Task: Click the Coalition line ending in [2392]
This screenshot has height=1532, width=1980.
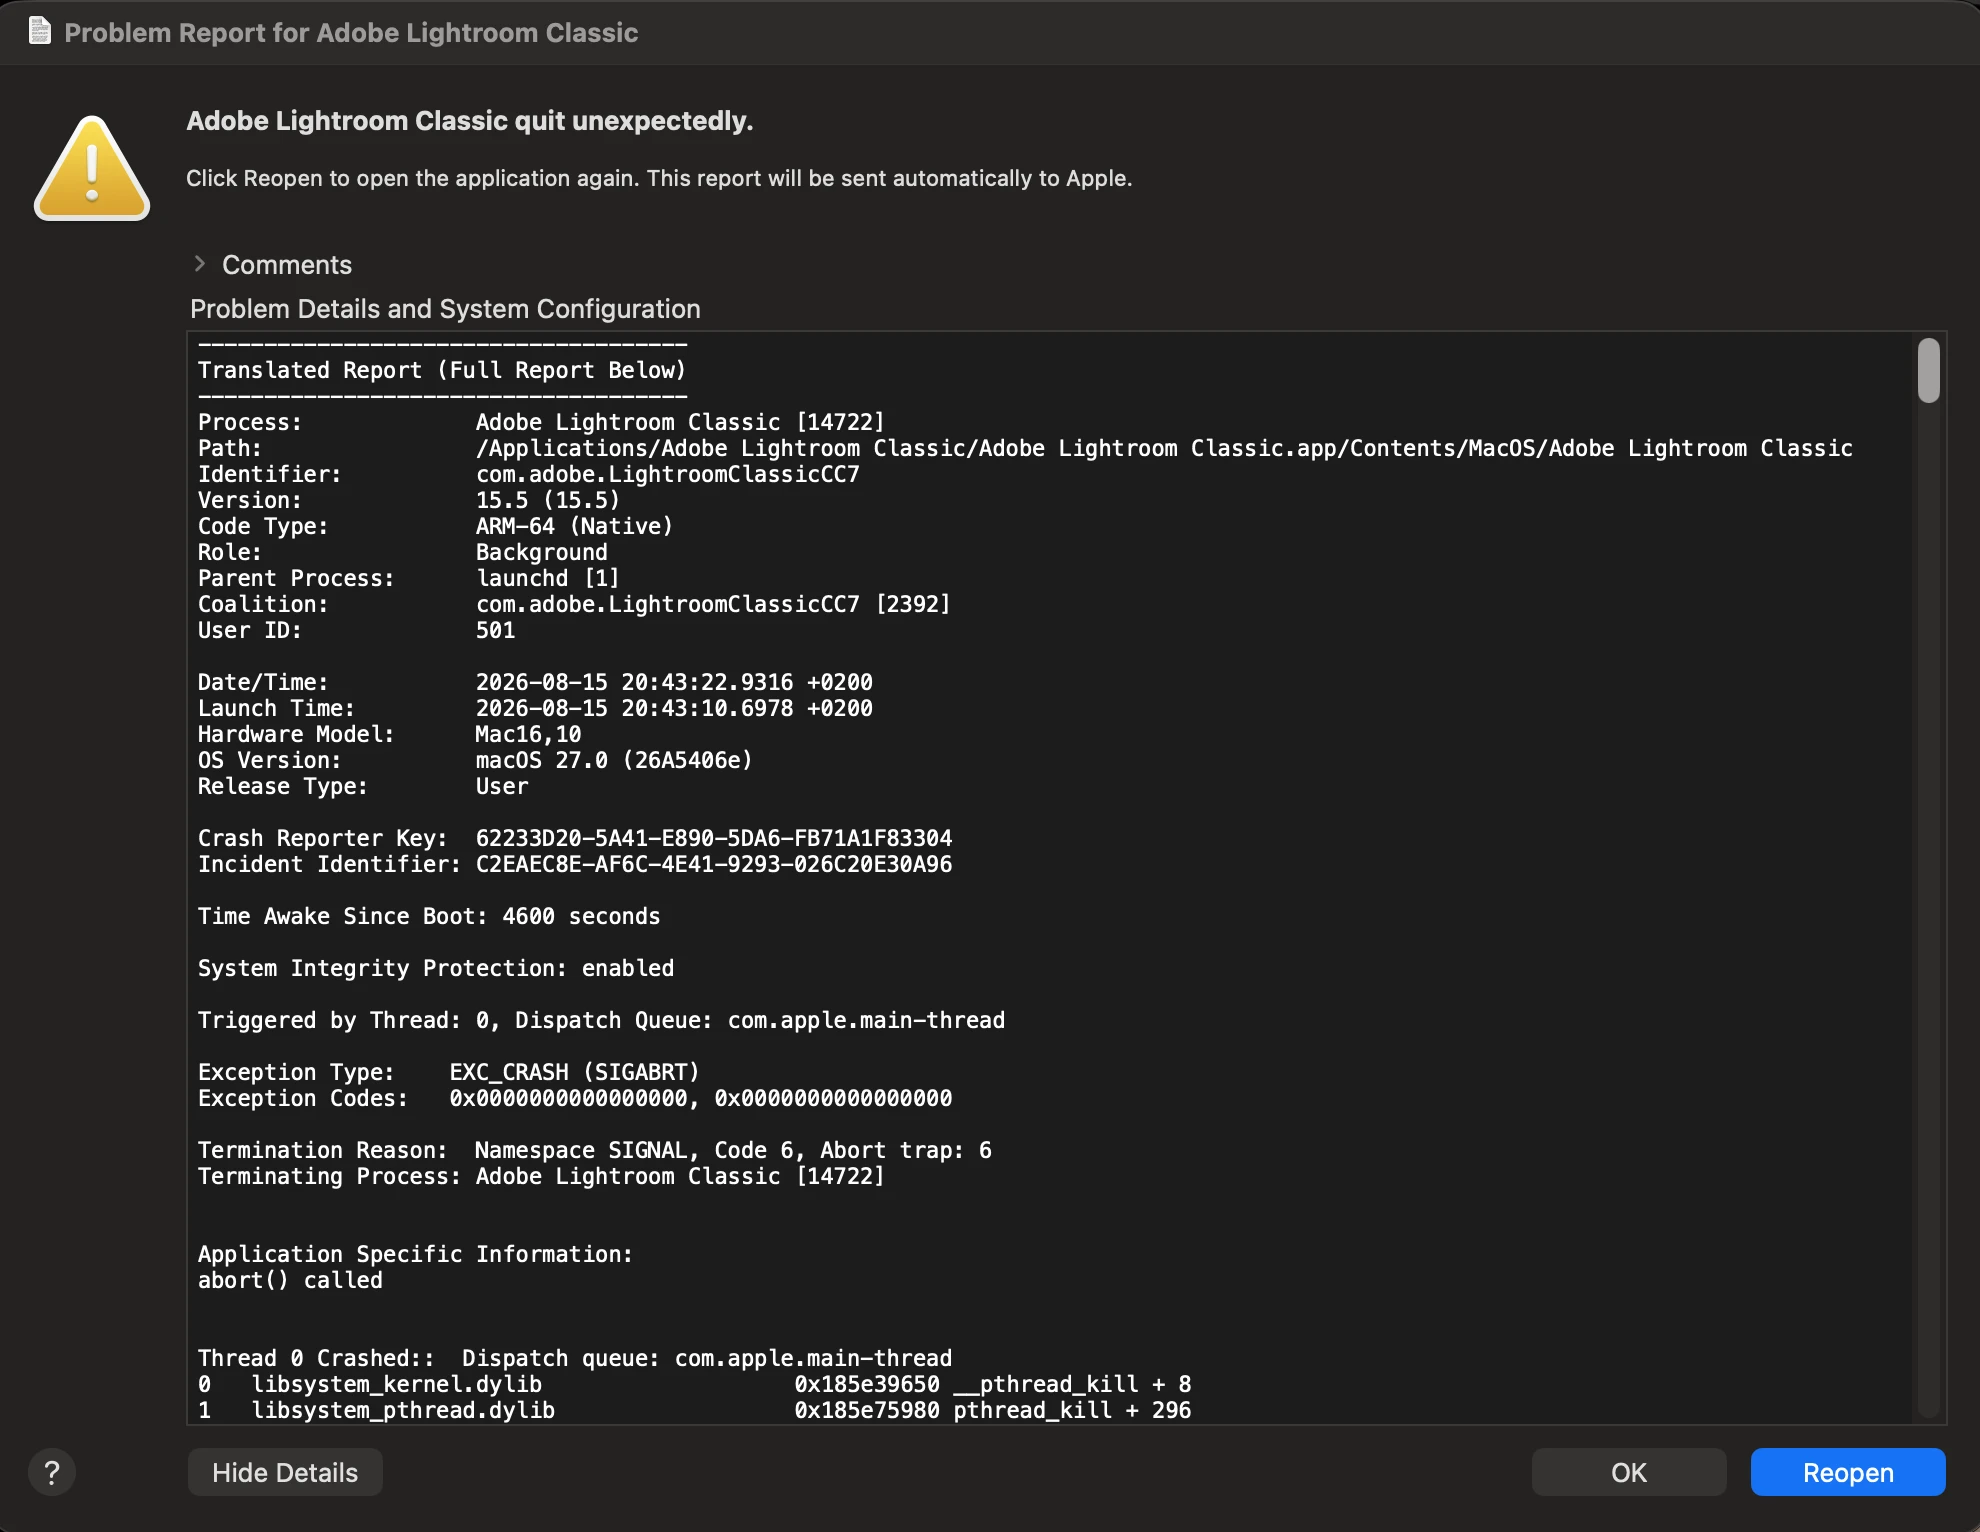Action: 574,604
